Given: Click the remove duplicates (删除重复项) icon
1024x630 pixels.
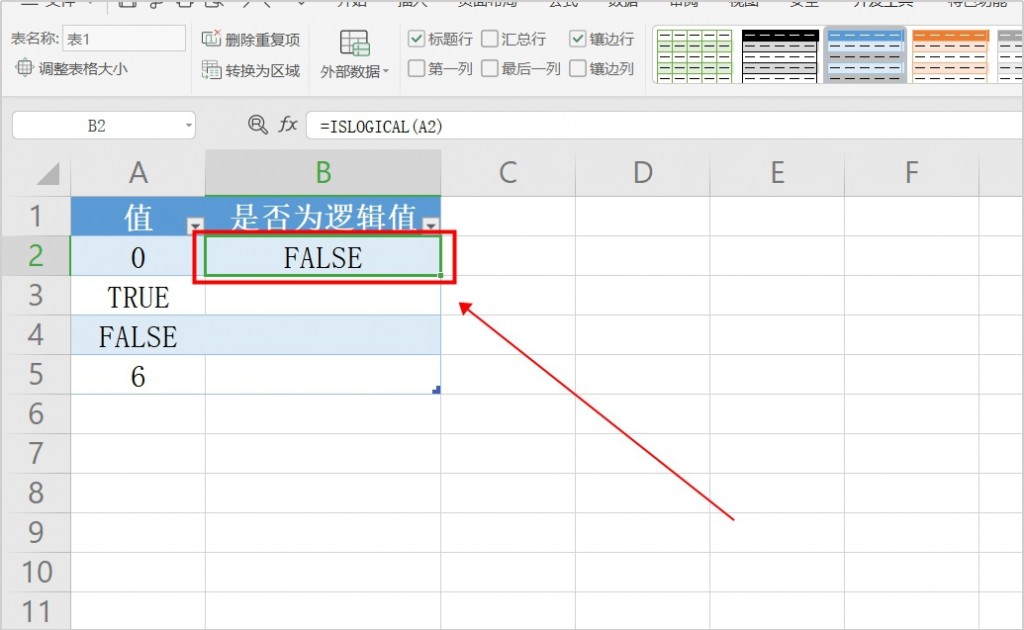Looking at the screenshot, I should pyautogui.click(x=211, y=39).
